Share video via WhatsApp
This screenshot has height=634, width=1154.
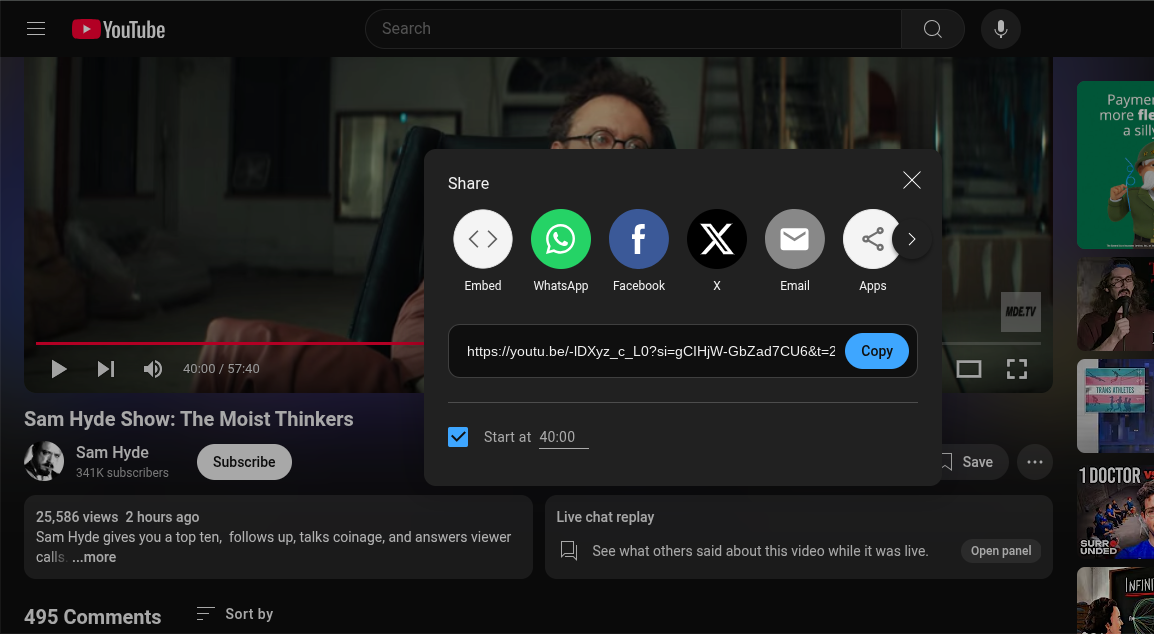click(x=561, y=251)
